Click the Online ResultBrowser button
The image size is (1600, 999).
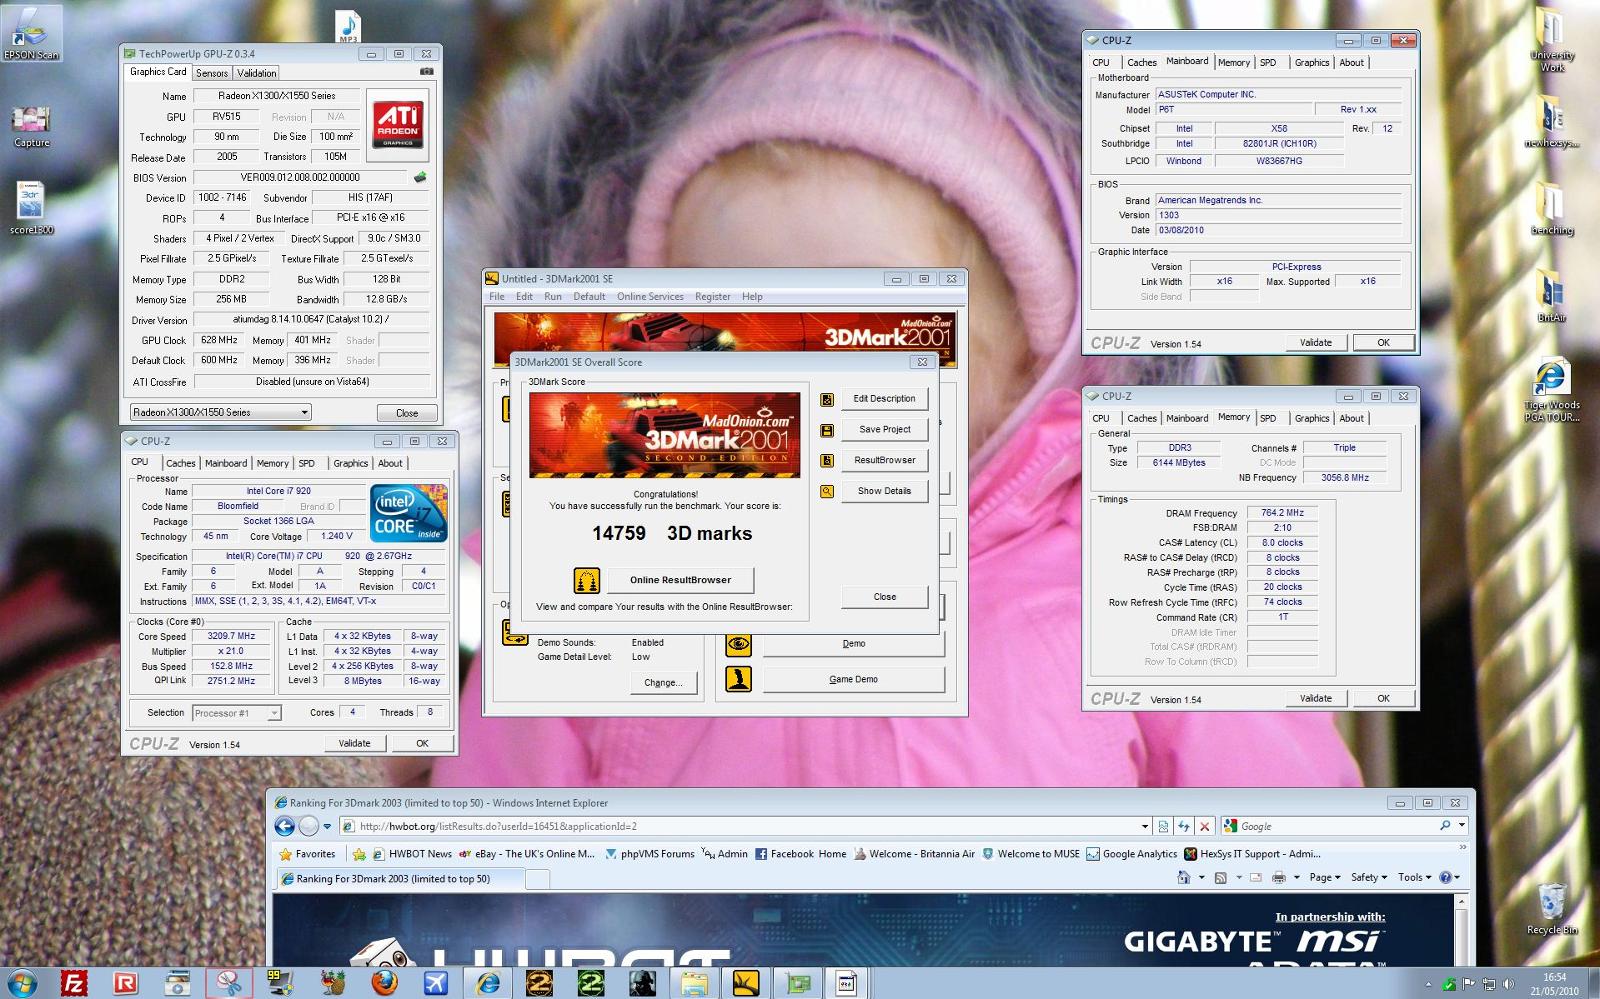(x=680, y=580)
